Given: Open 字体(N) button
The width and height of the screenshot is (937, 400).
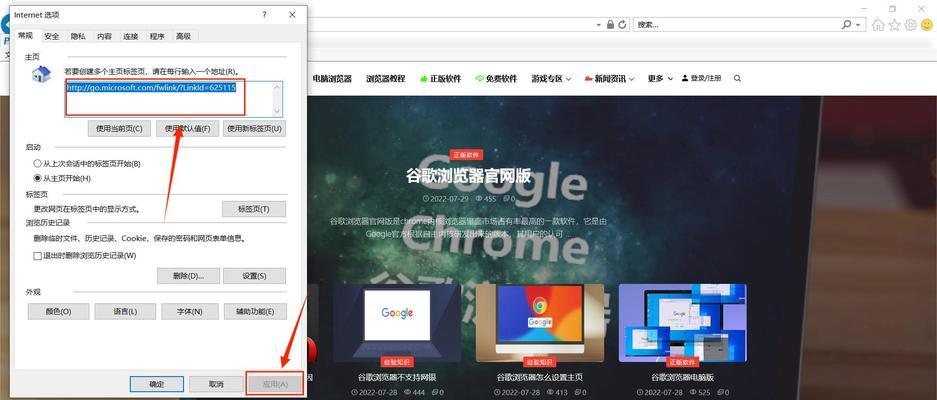Looking at the screenshot, I should [x=189, y=312].
